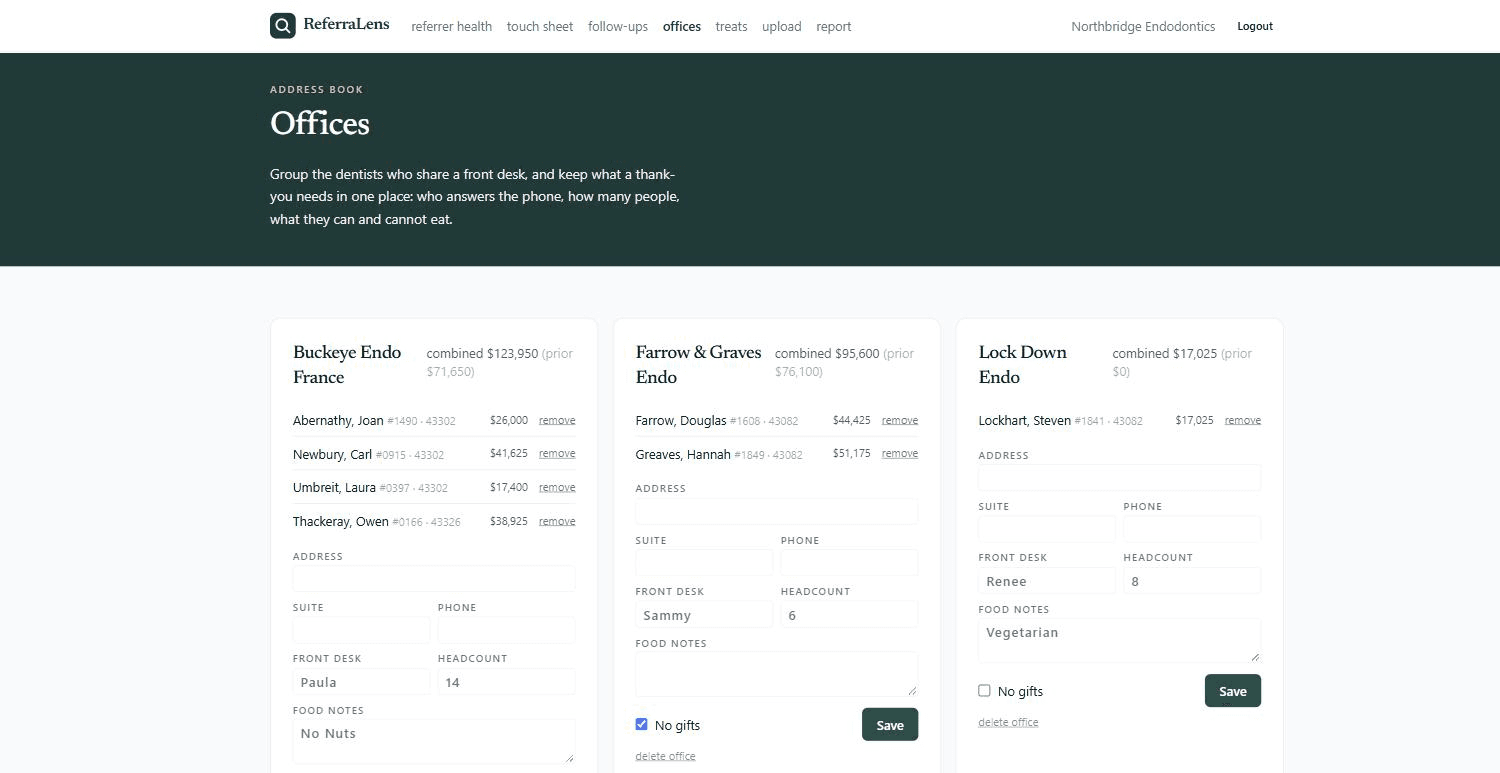Save the Lock Down Endo office
Viewport: 1500px width, 773px height.
[x=1233, y=691]
